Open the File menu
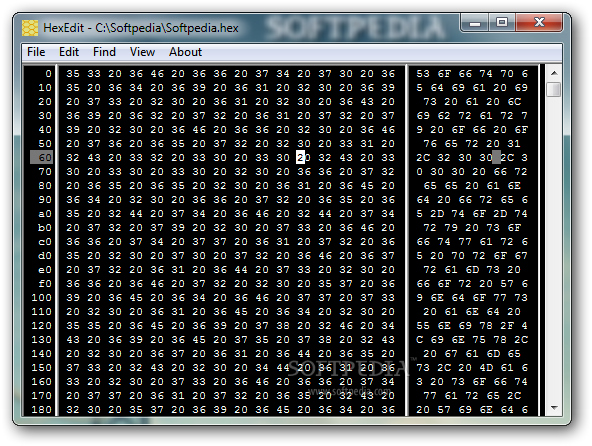The width and height of the screenshot is (592, 446). (36, 52)
